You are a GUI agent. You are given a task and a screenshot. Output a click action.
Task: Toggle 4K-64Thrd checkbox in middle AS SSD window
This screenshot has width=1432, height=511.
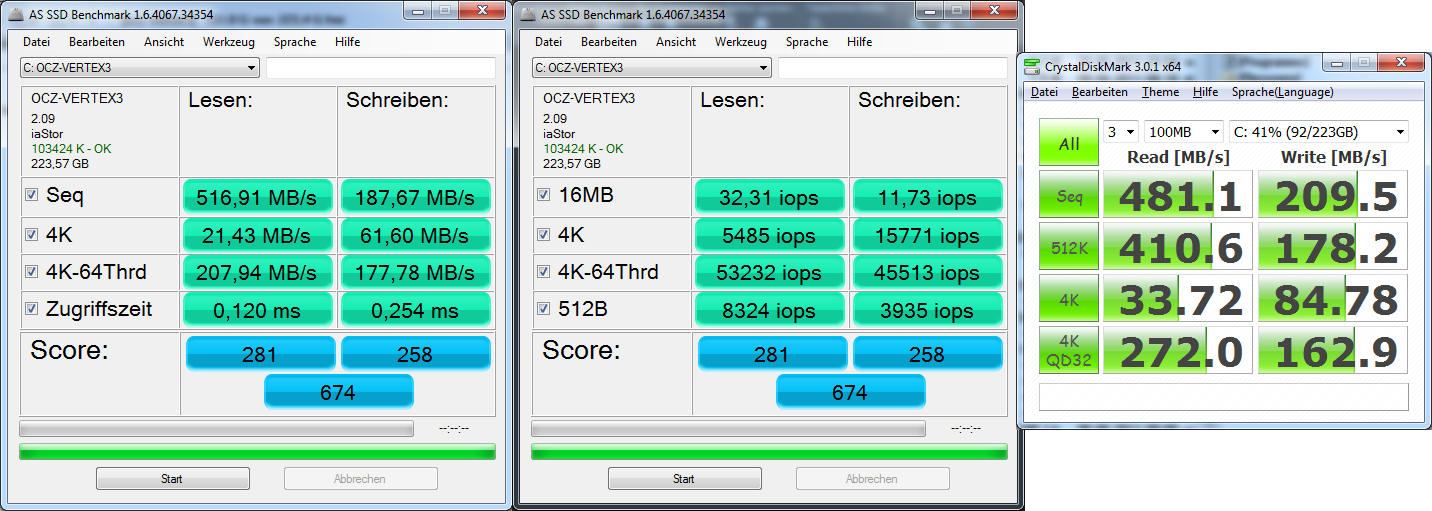click(544, 272)
